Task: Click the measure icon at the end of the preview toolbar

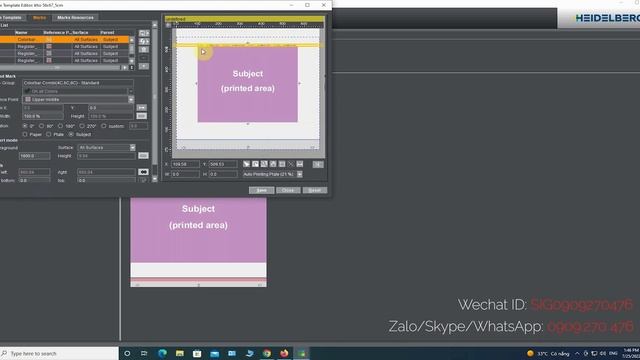Action: click(x=300, y=164)
